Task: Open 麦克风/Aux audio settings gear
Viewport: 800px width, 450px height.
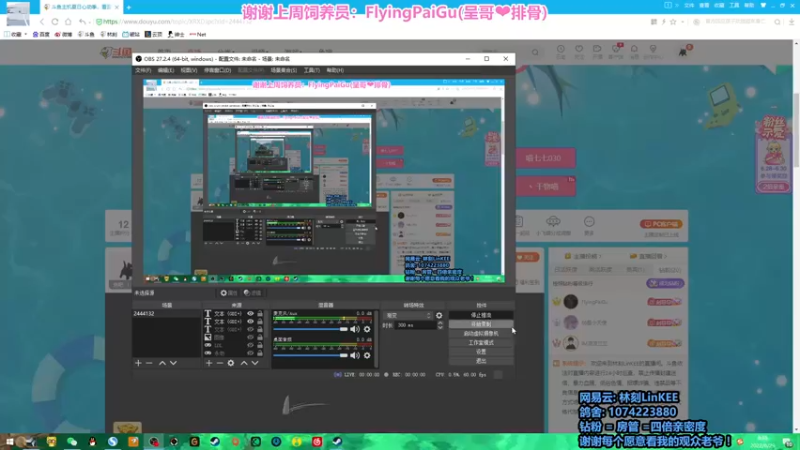Action: (367, 329)
